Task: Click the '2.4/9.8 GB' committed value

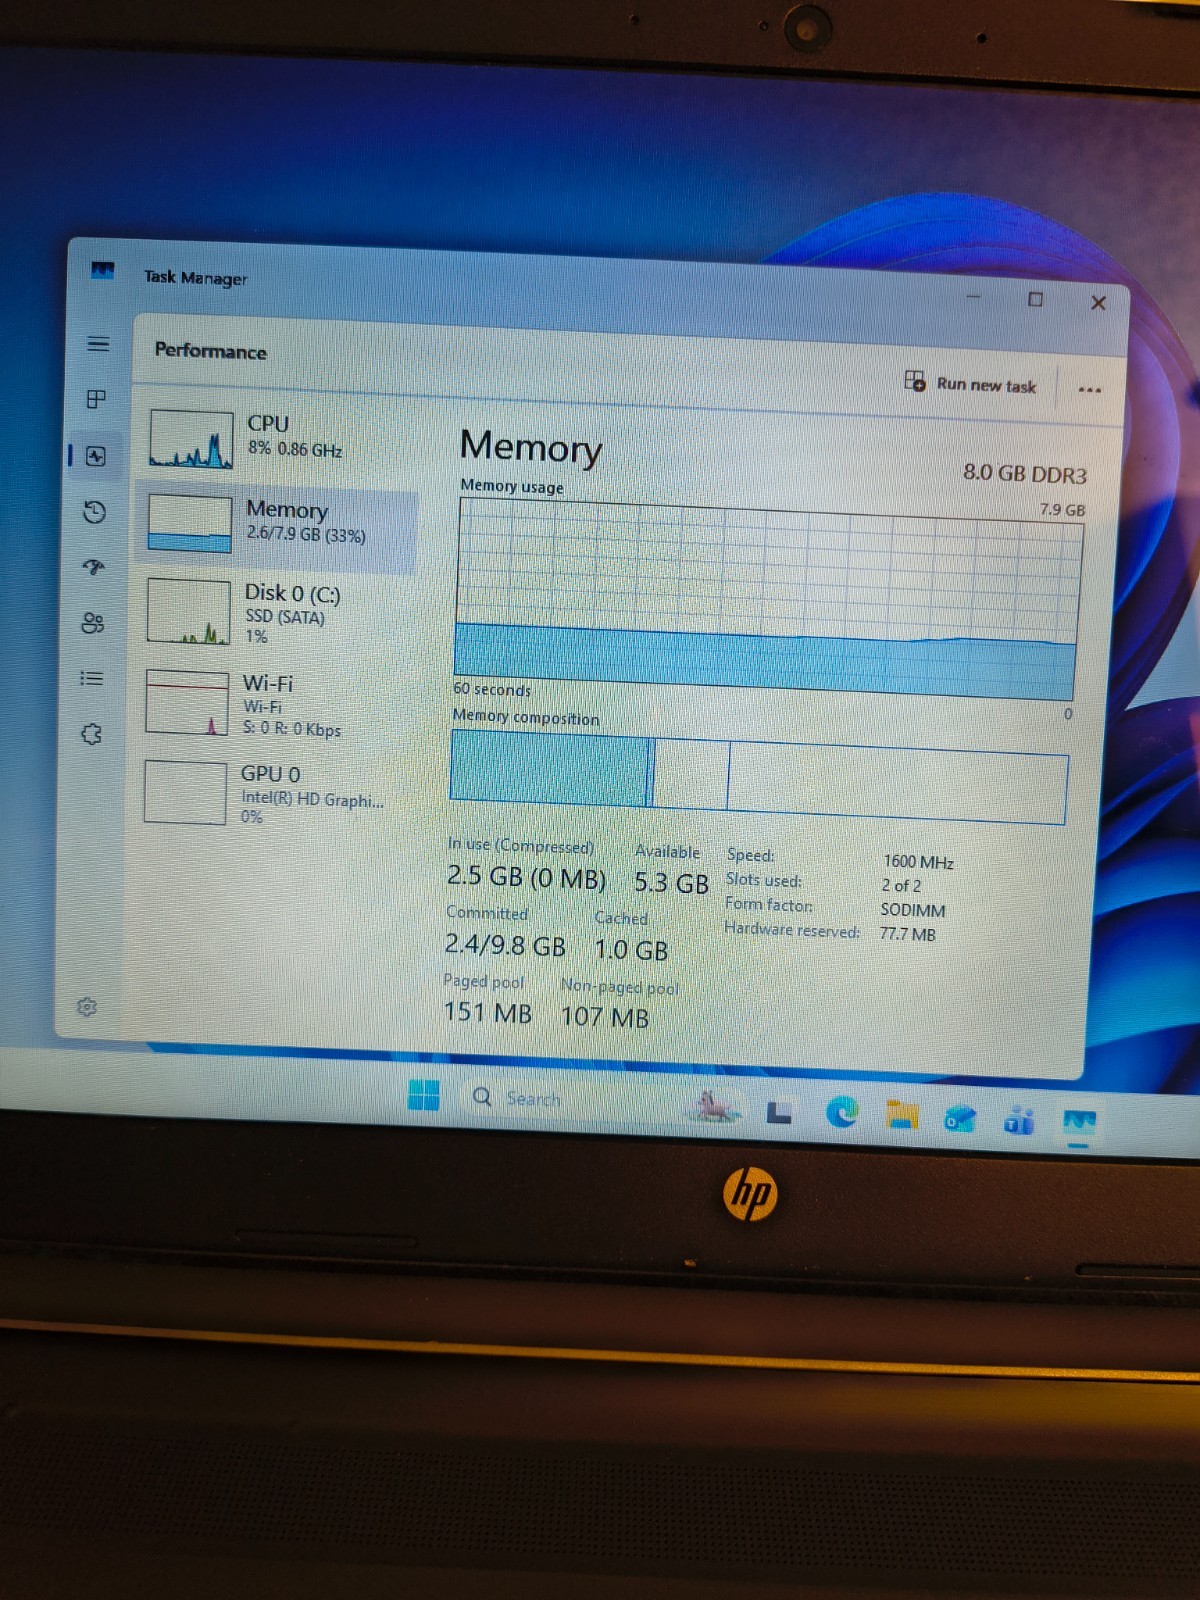Action: [505, 944]
